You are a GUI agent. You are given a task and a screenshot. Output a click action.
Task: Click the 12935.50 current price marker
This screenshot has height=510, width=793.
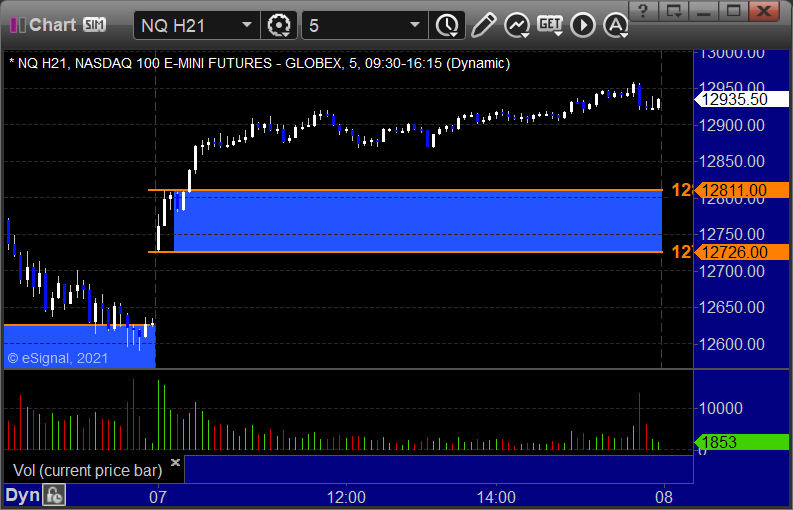(x=742, y=99)
